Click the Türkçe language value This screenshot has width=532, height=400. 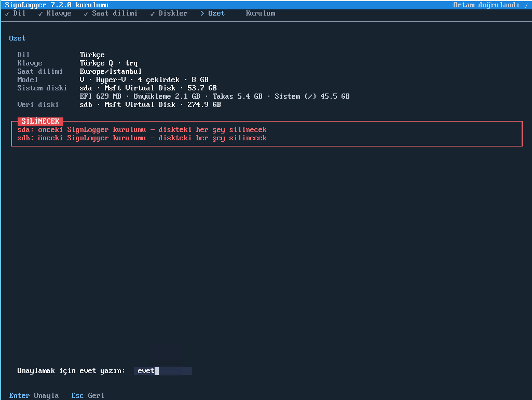(92, 55)
